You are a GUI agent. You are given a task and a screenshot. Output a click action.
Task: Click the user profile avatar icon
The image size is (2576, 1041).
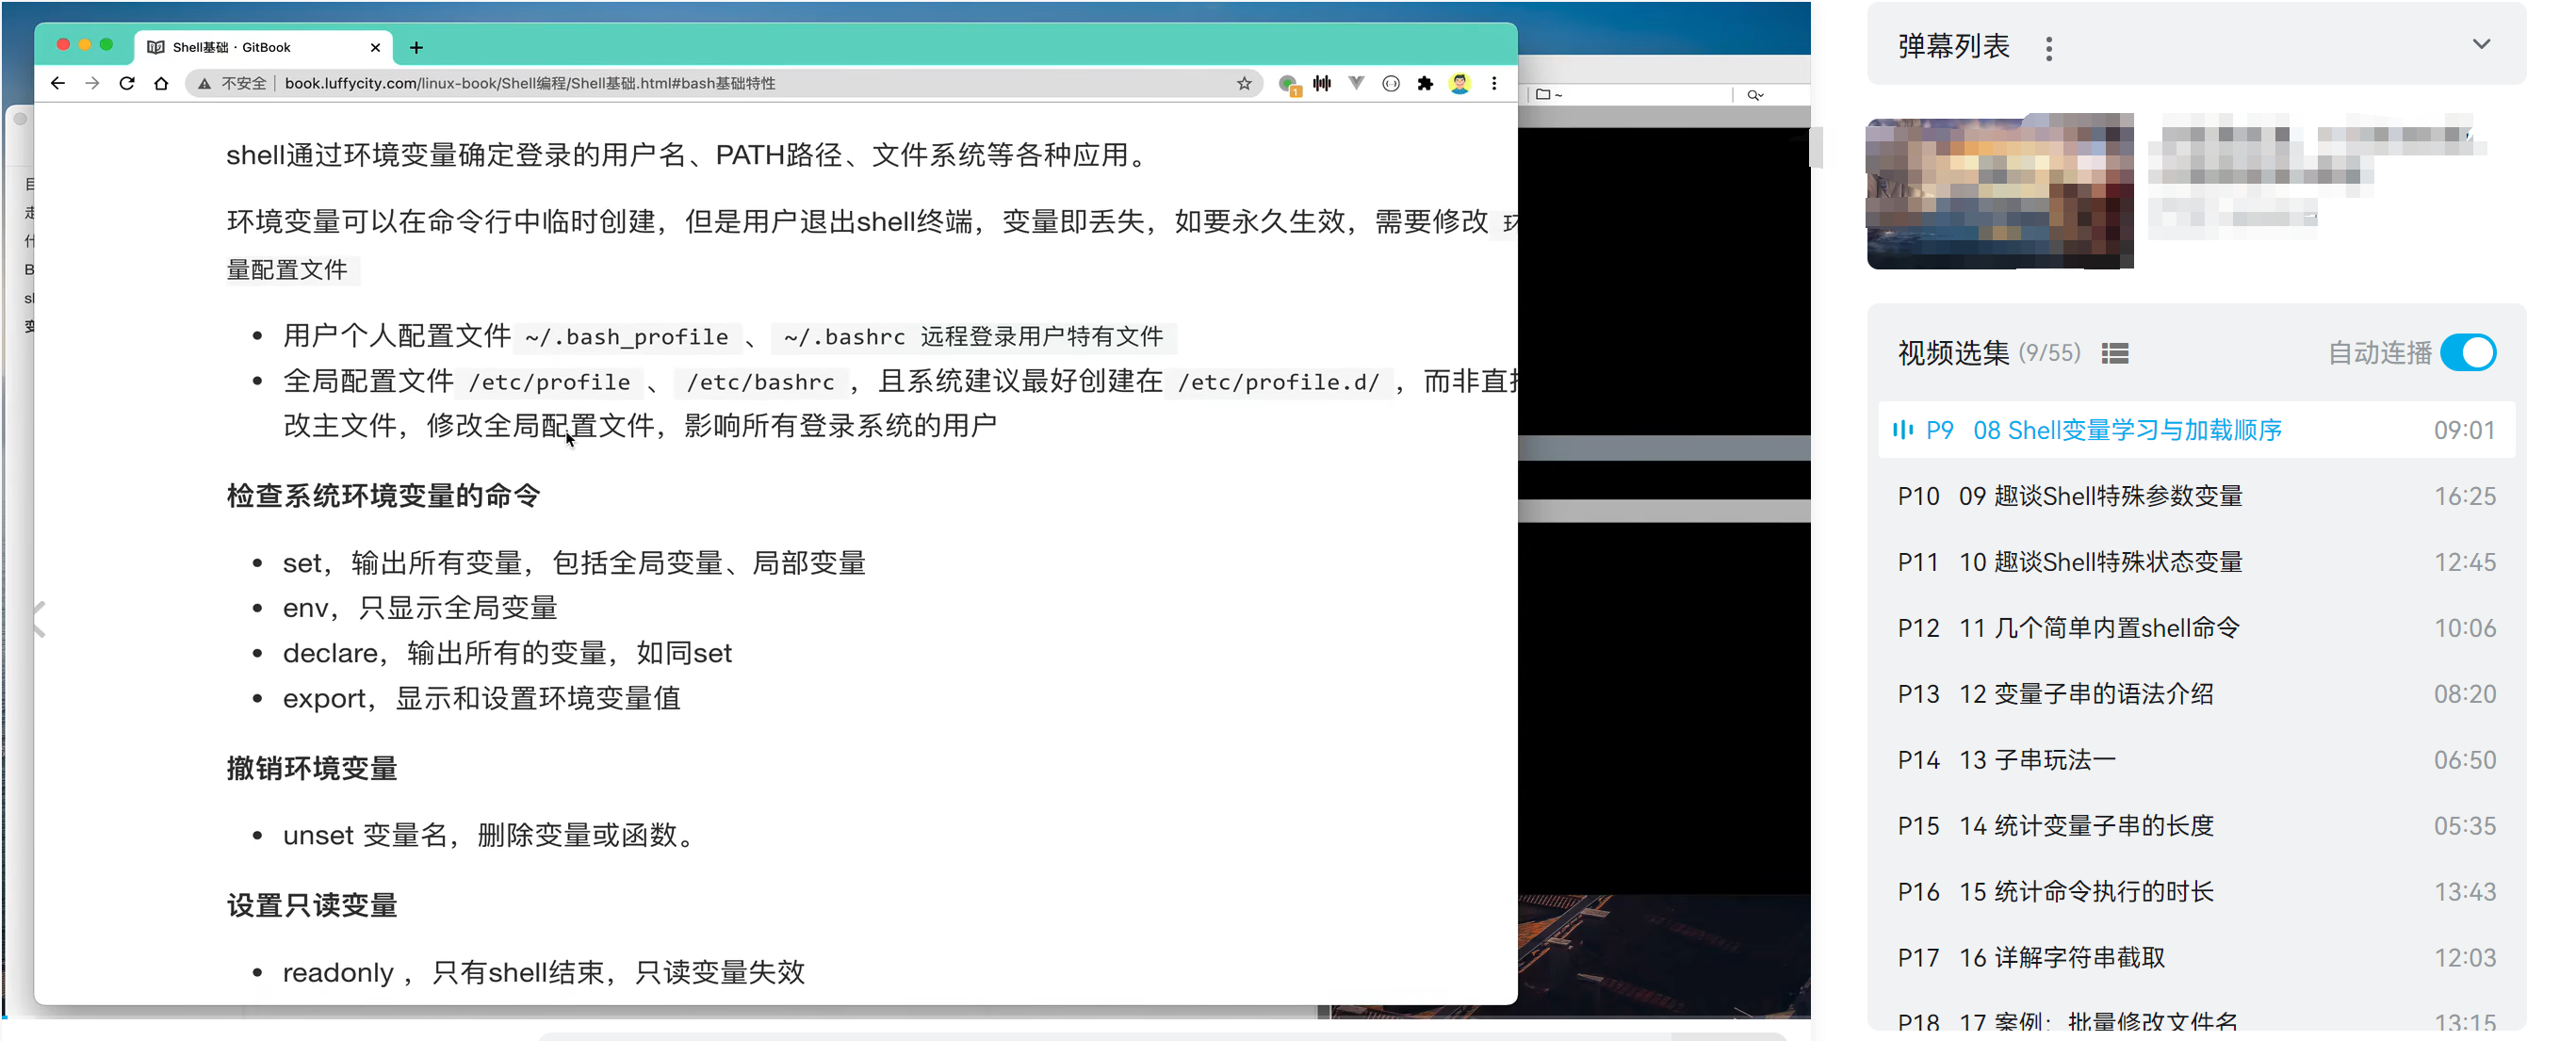click(x=1460, y=83)
